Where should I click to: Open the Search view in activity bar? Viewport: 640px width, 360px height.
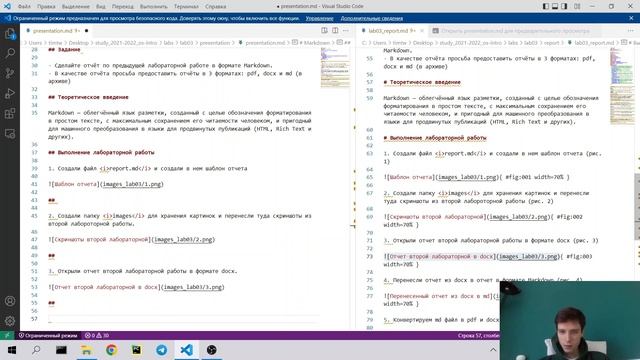click(x=10, y=53)
